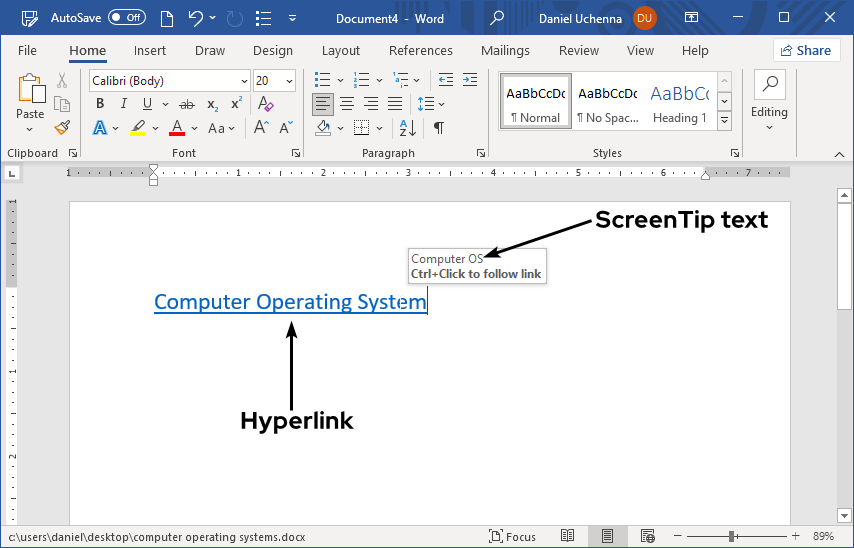The width and height of the screenshot is (854, 548).
Task: Apply red font color
Action: pyautogui.click(x=177, y=128)
